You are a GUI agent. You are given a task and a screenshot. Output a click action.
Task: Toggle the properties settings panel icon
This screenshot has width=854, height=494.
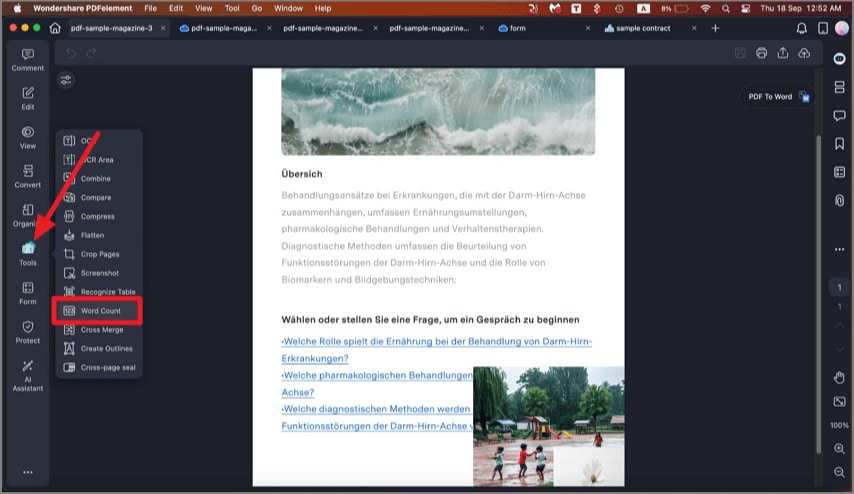click(x=66, y=81)
